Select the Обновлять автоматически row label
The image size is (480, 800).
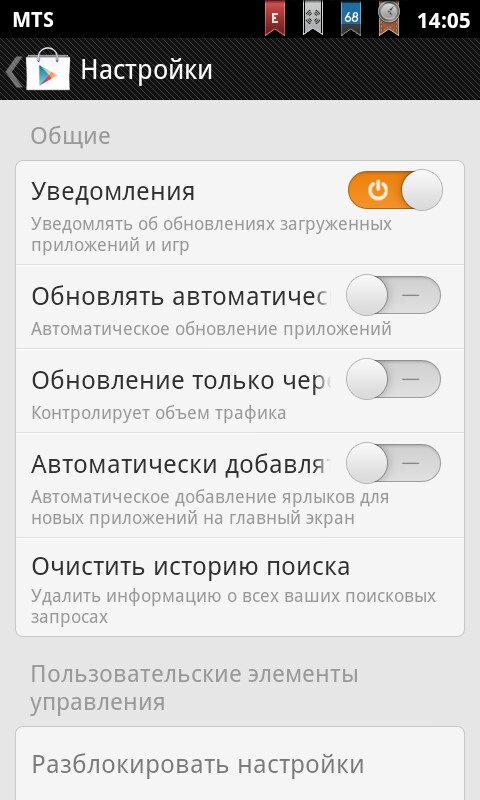click(x=180, y=296)
